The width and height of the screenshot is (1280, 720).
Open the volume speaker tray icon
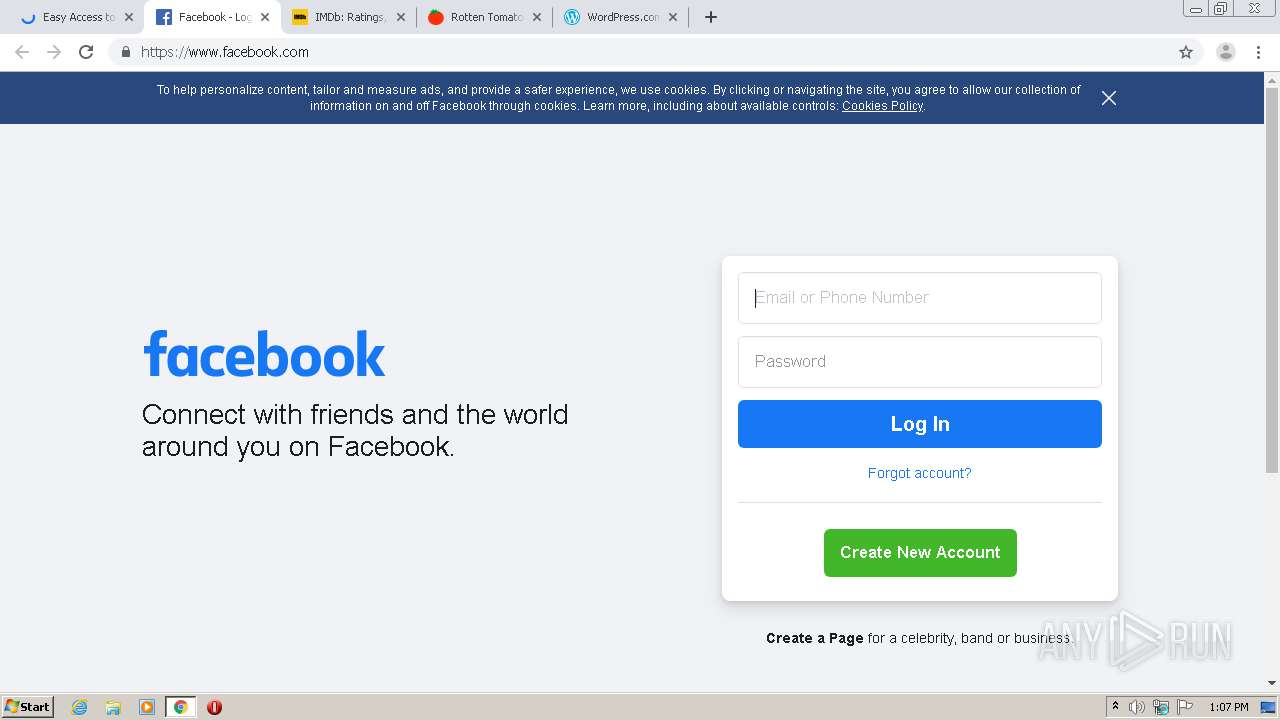click(1137, 707)
